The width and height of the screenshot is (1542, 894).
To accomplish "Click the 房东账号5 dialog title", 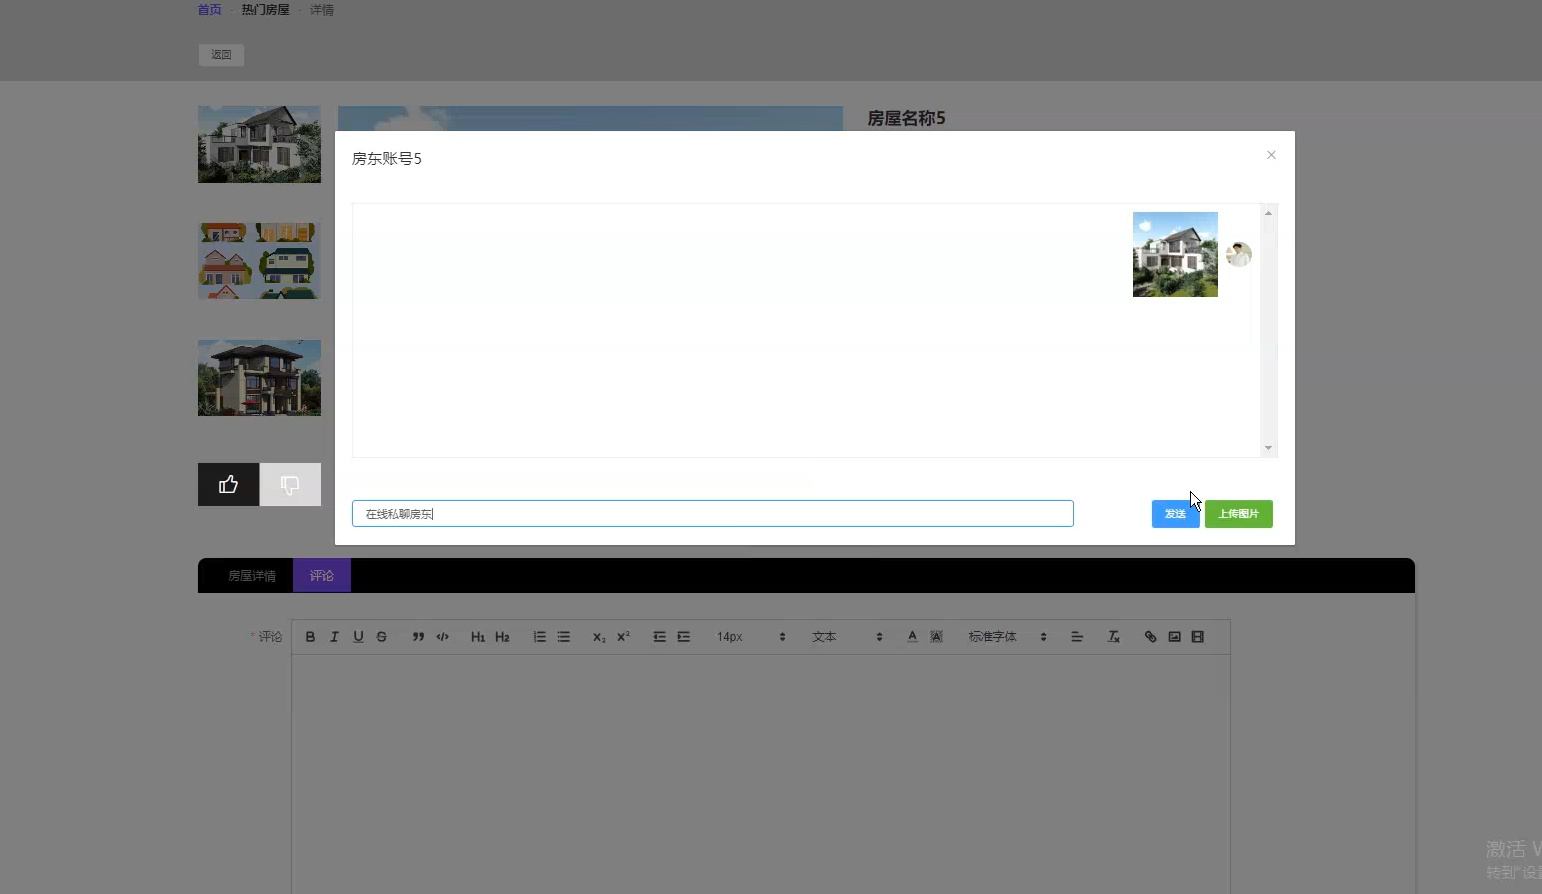I will pos(387,158).
